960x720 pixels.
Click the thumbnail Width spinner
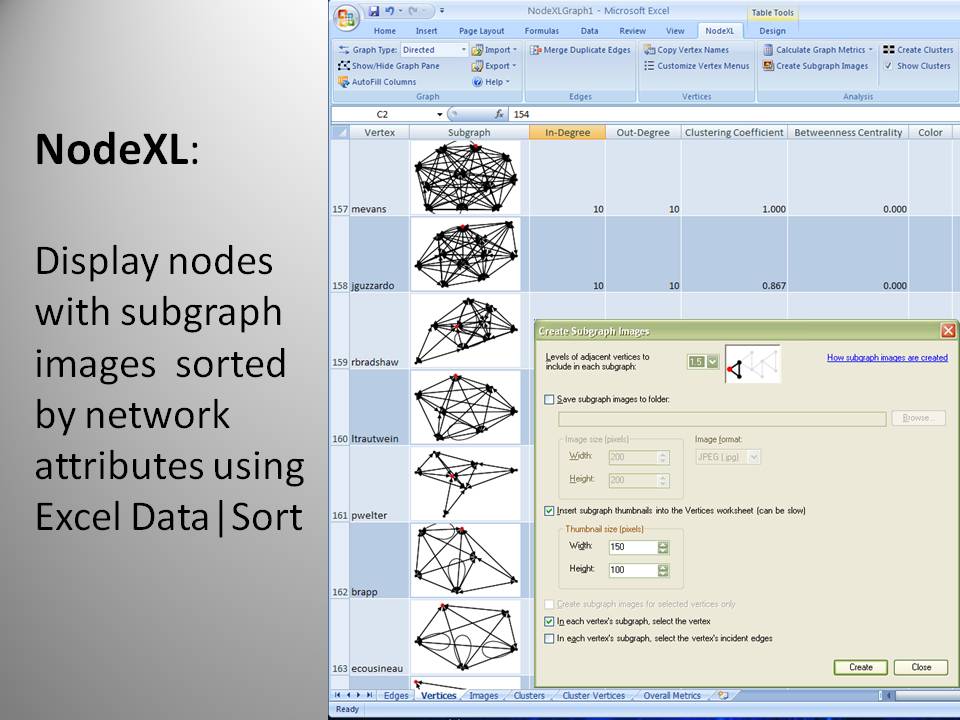663,547
